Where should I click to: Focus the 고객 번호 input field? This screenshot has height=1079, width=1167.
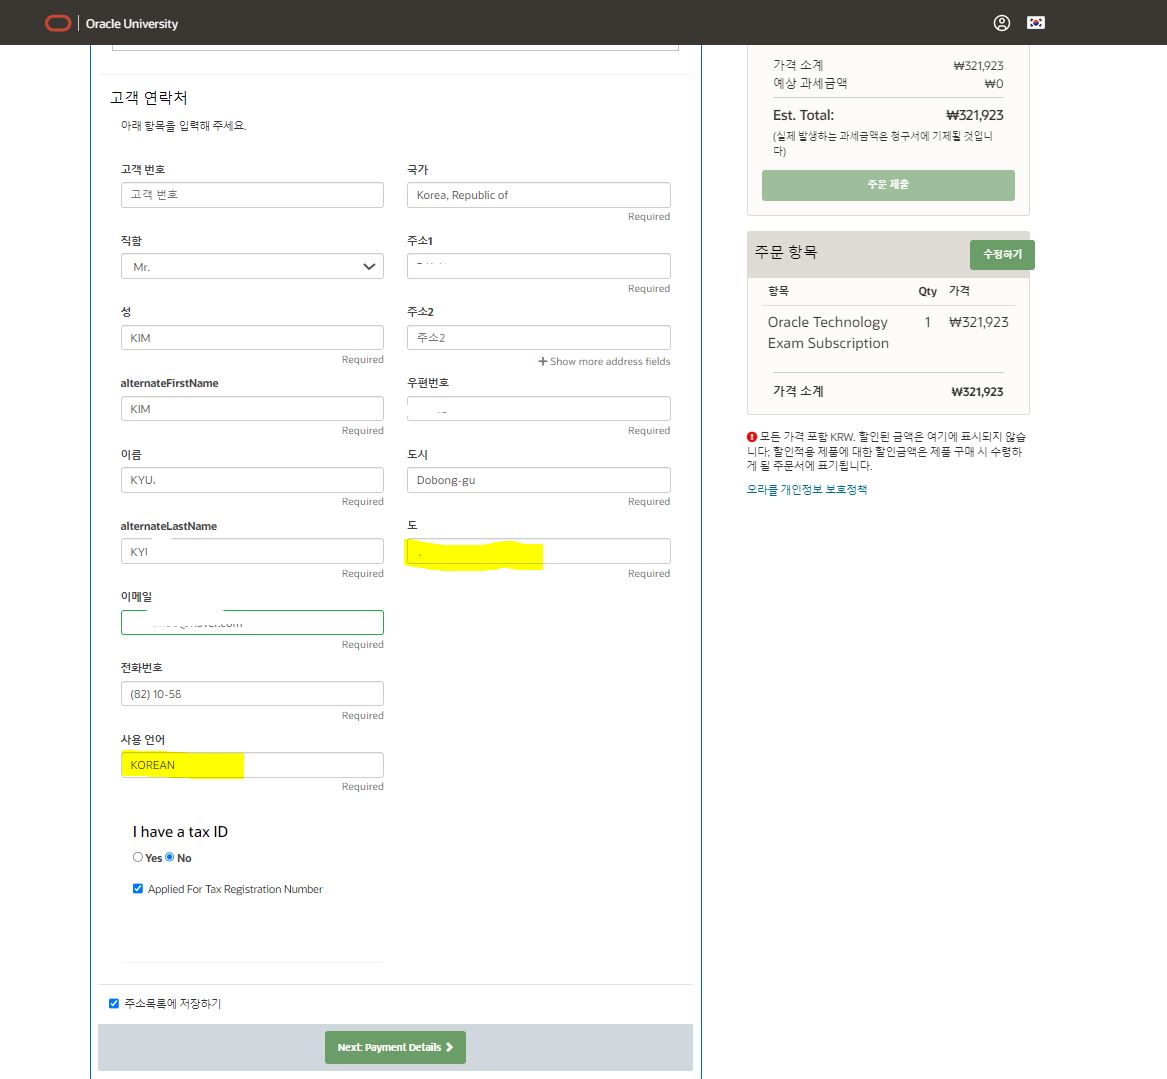coord(252,195)
